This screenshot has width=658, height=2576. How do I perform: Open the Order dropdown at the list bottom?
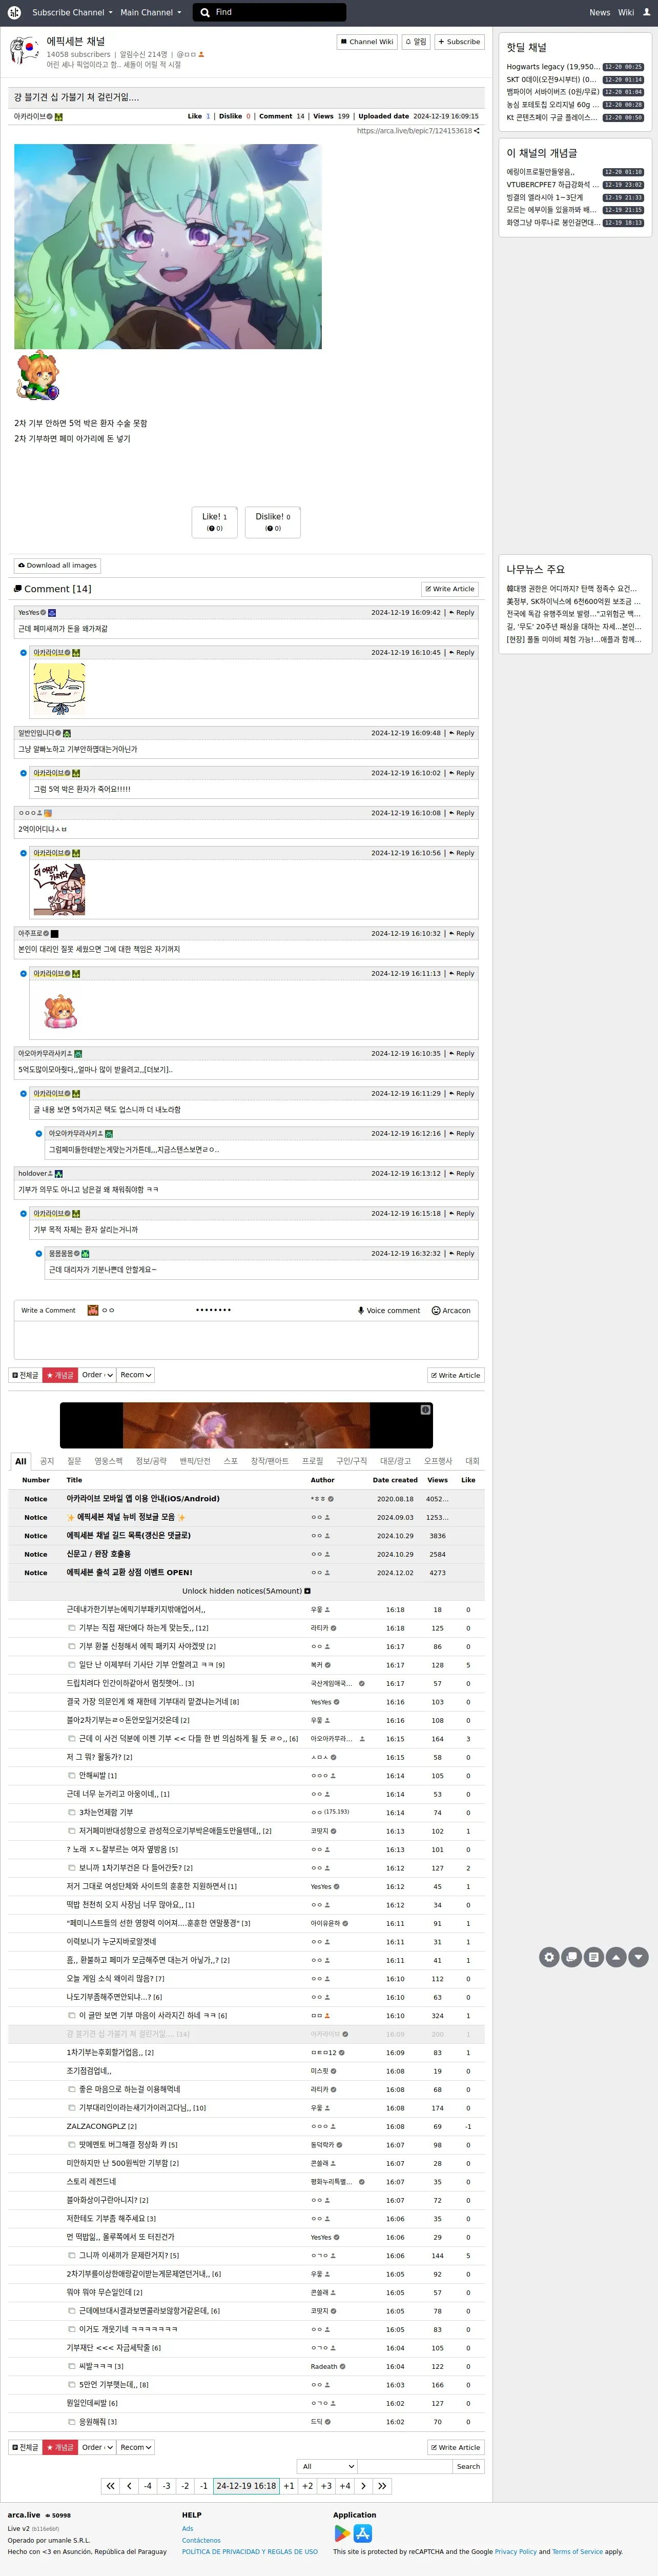[97, 2447]
